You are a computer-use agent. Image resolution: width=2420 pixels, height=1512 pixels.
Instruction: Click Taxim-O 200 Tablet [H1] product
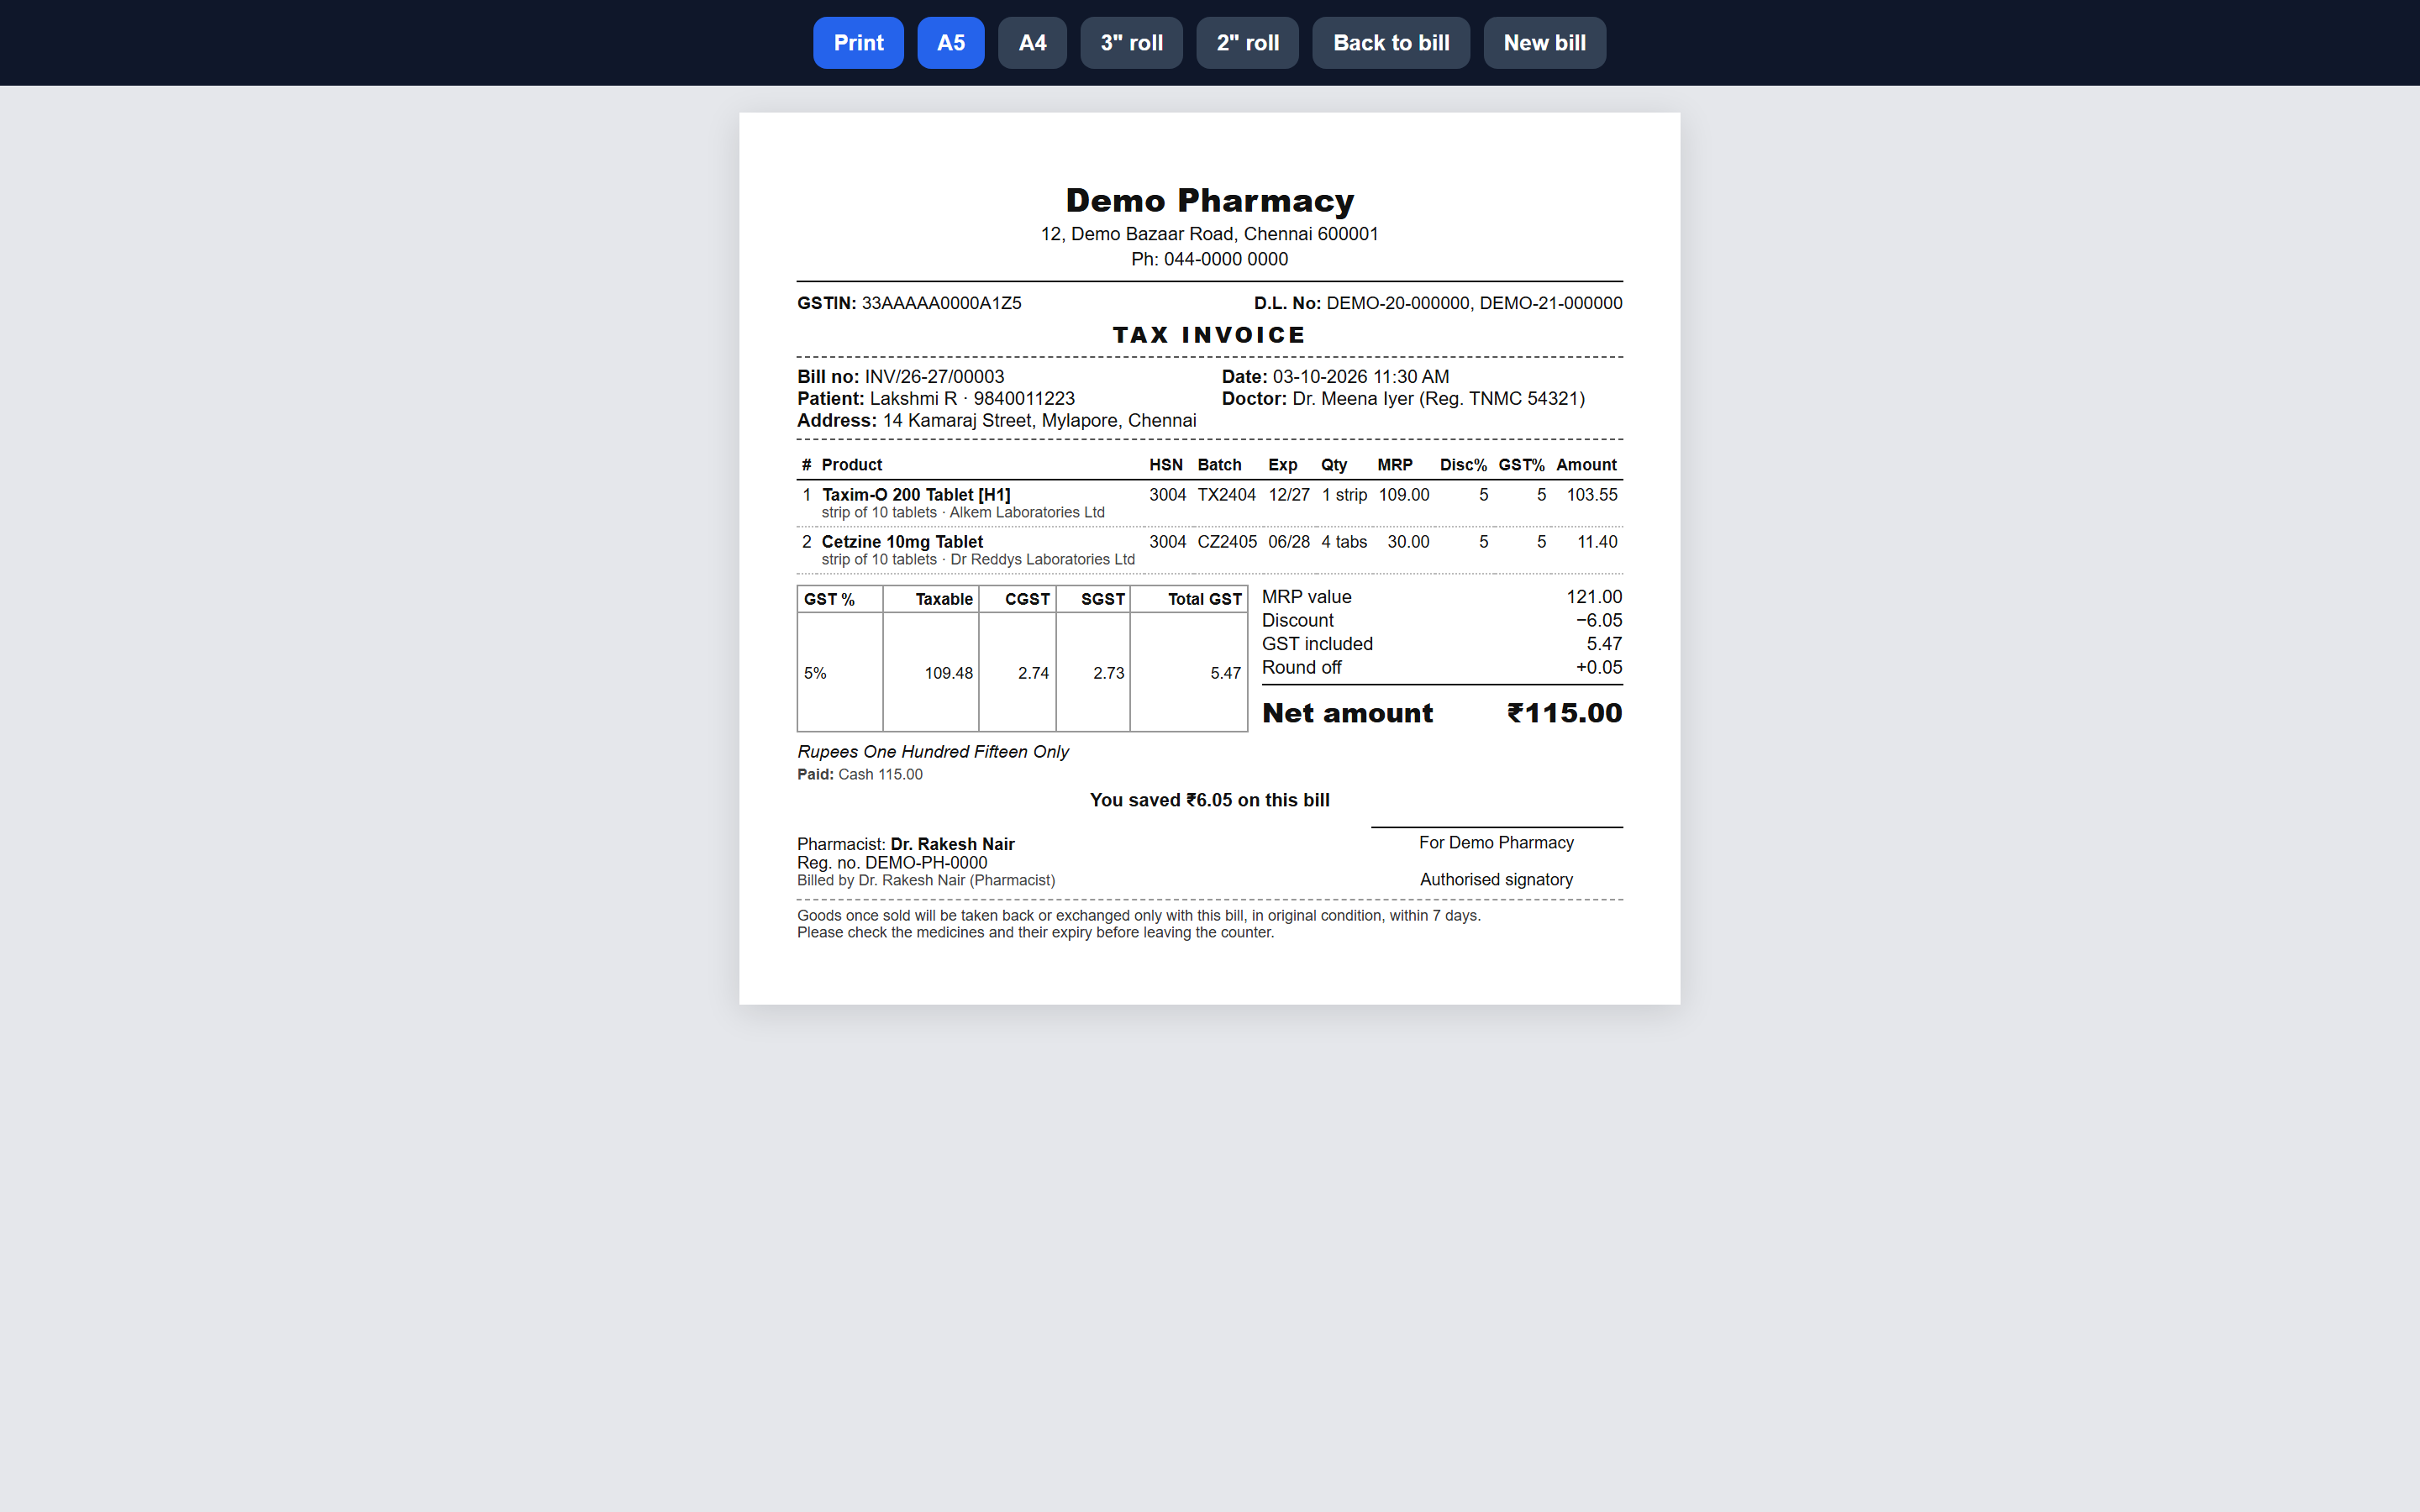coord(916,495)
